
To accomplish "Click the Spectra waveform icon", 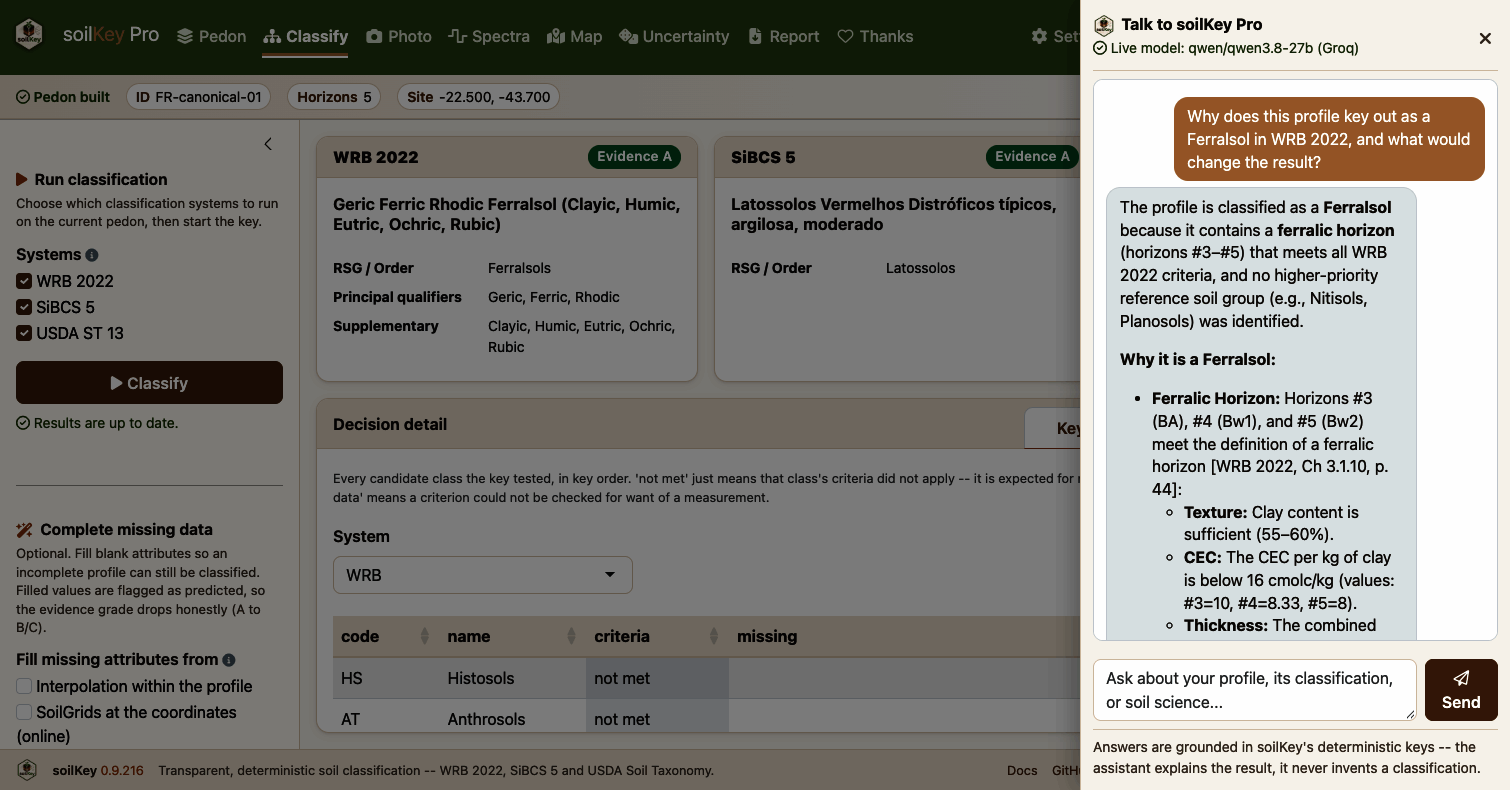I will pos(458,36).
